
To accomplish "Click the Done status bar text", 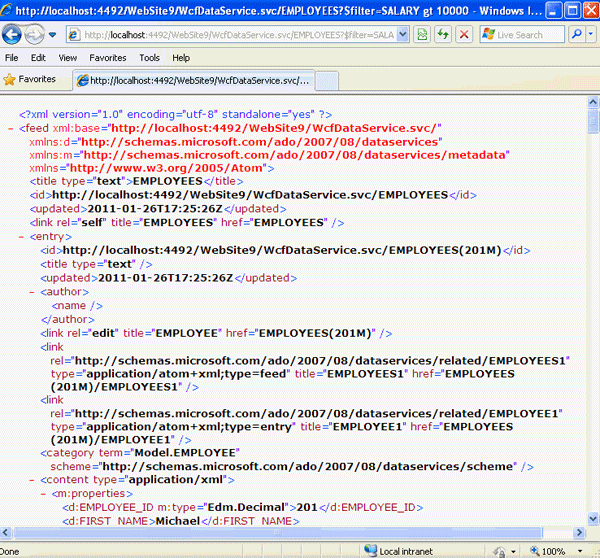I will [10, 551].
